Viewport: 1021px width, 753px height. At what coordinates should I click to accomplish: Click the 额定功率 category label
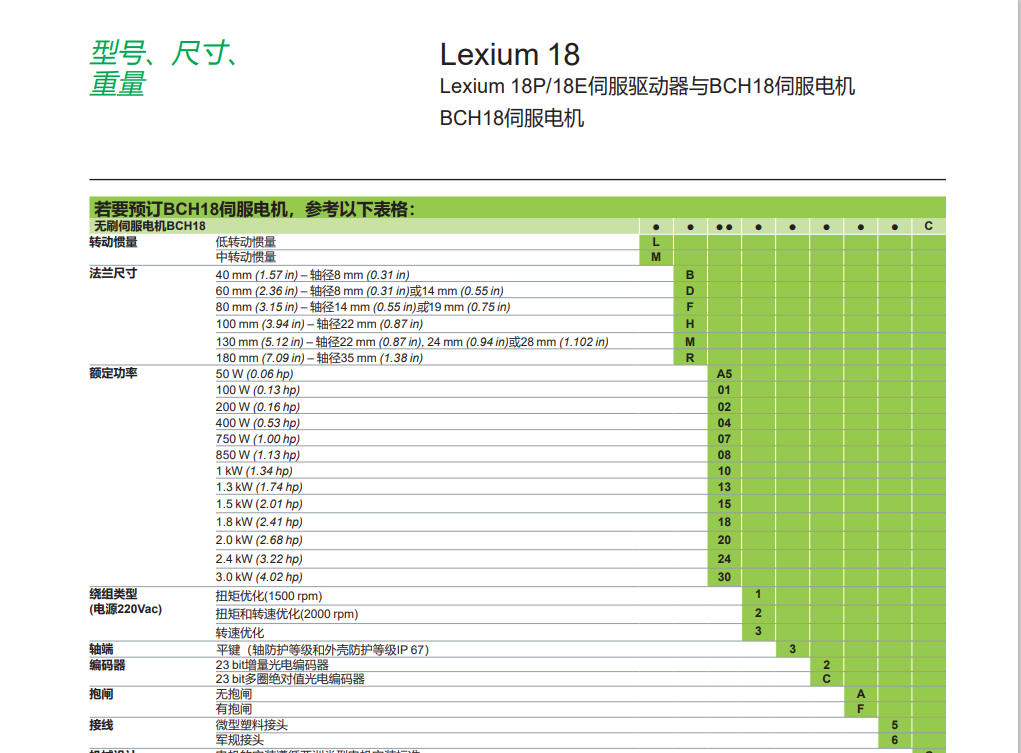coord(113,373)
